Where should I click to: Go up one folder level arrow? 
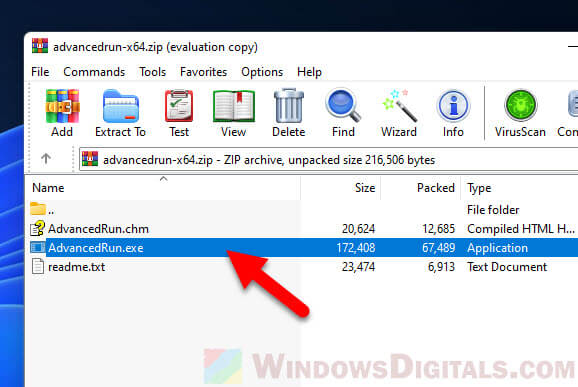46,159
